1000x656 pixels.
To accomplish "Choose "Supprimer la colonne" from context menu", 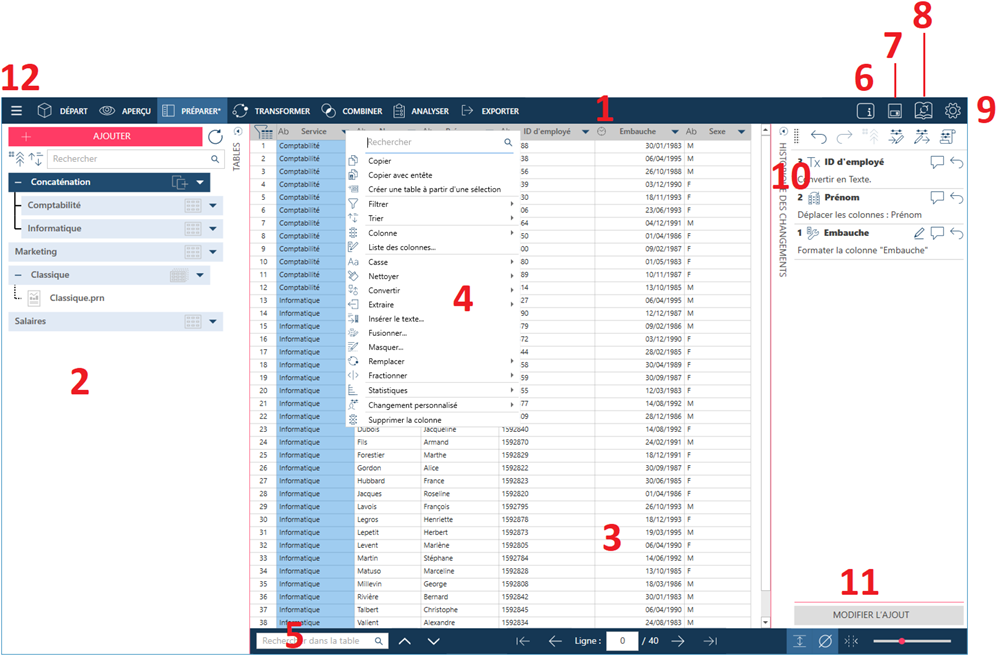I will pyautogui.click(x=404, y=420).
